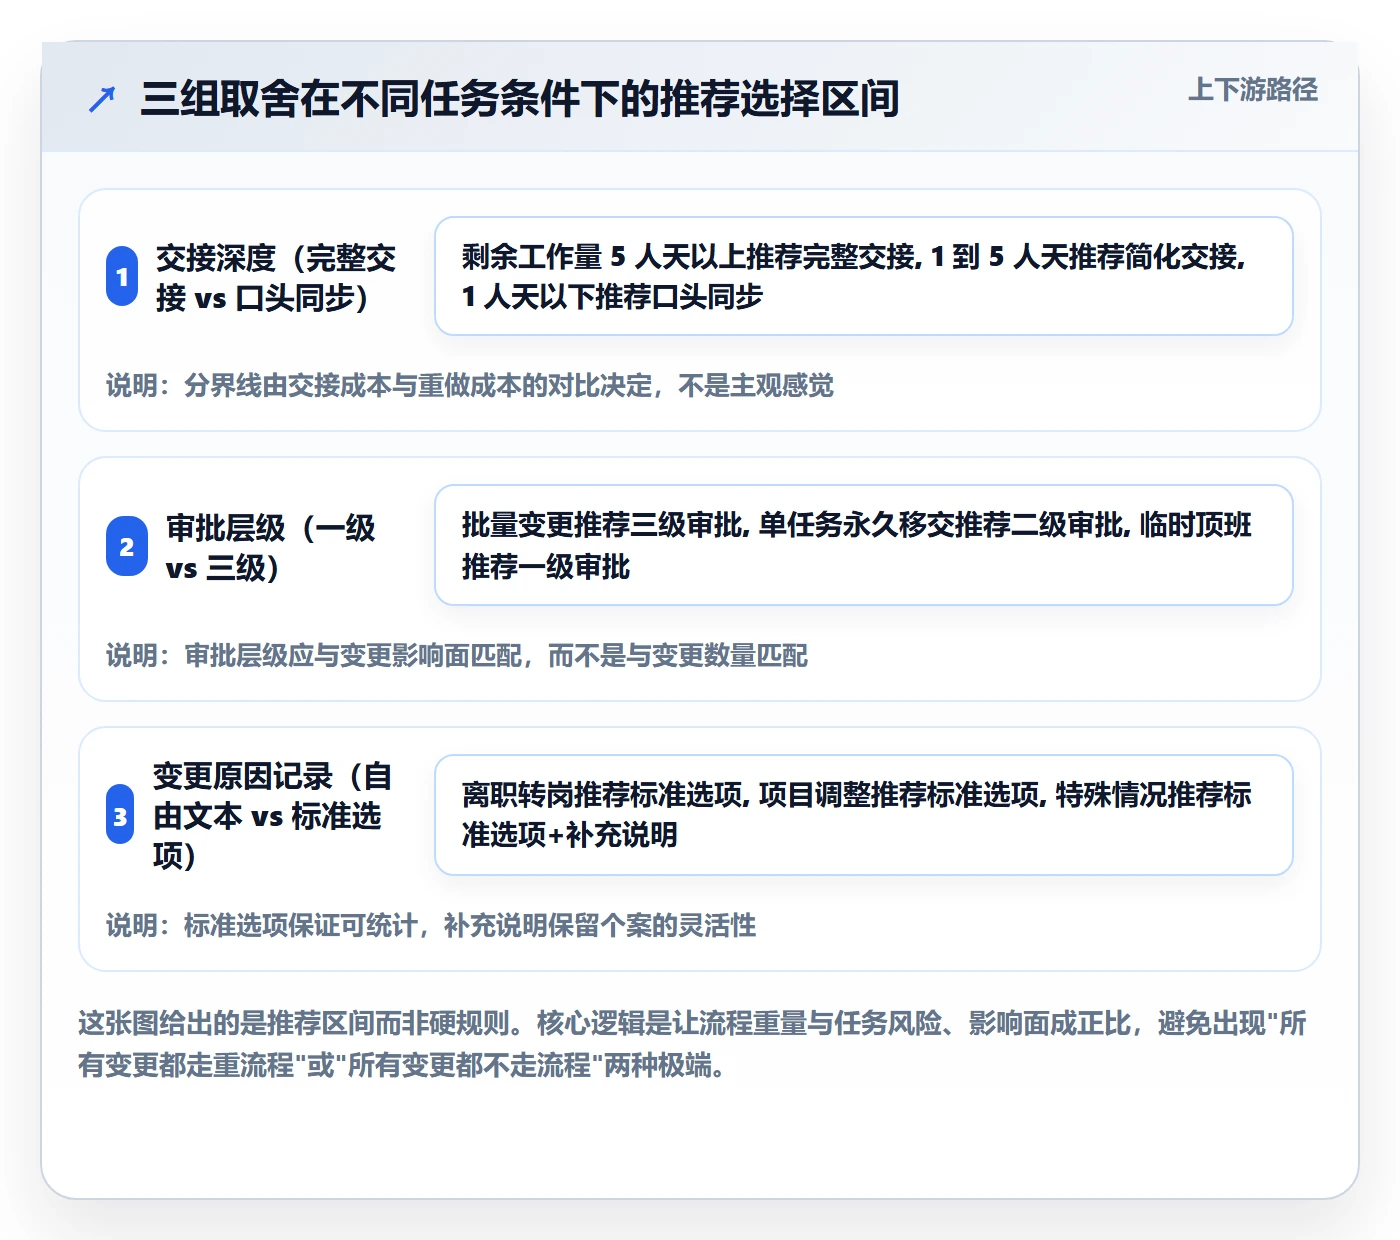
Task: Select the note 分界线由交接成本与重做成本的对比决定
Action: point(470,385)
